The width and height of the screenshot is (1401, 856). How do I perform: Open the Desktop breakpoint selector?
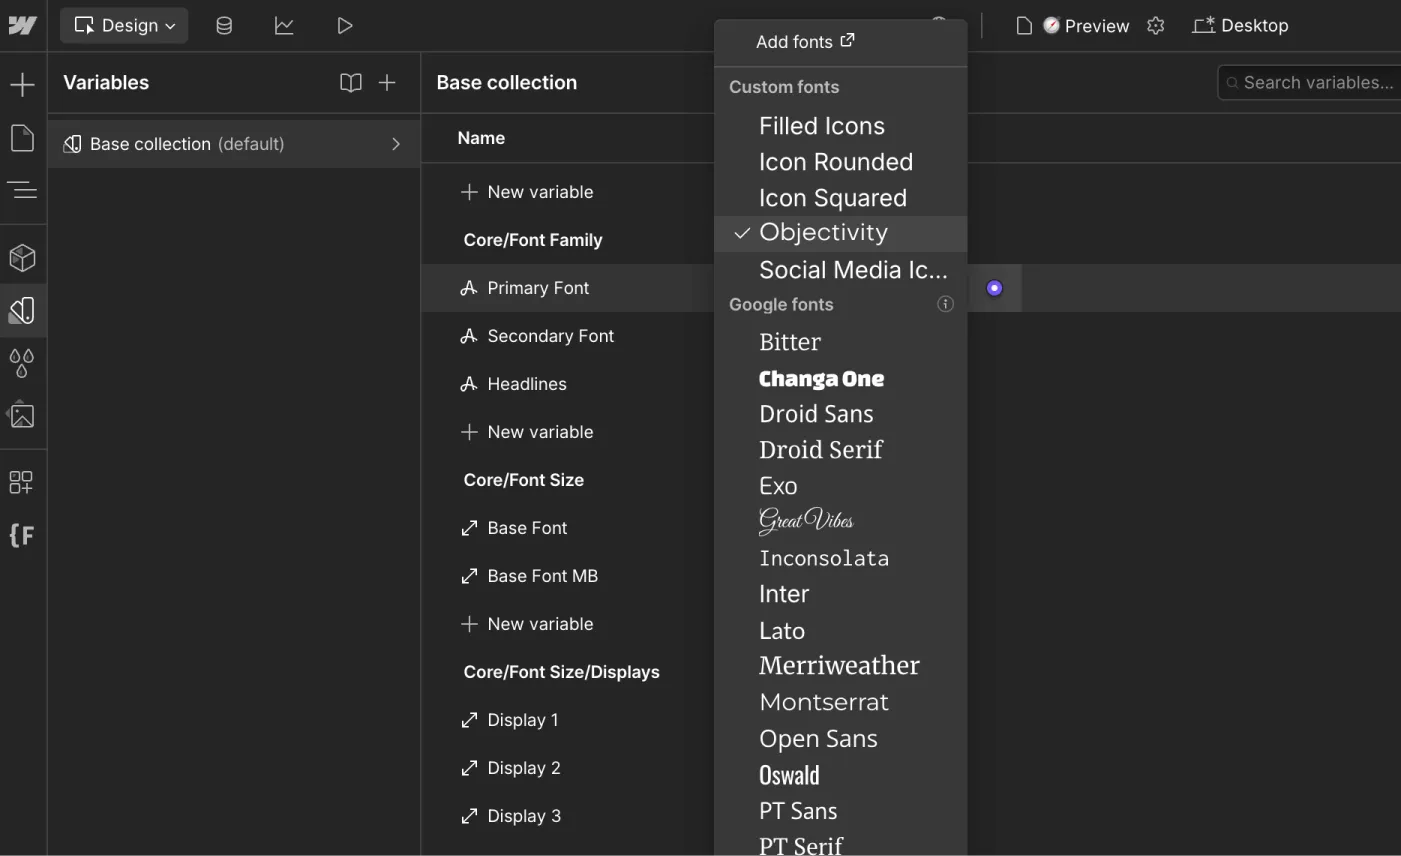(1240, 25)
